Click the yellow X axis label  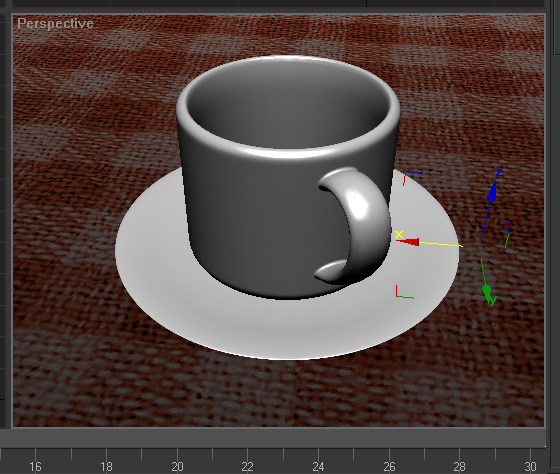click(399, 234)
